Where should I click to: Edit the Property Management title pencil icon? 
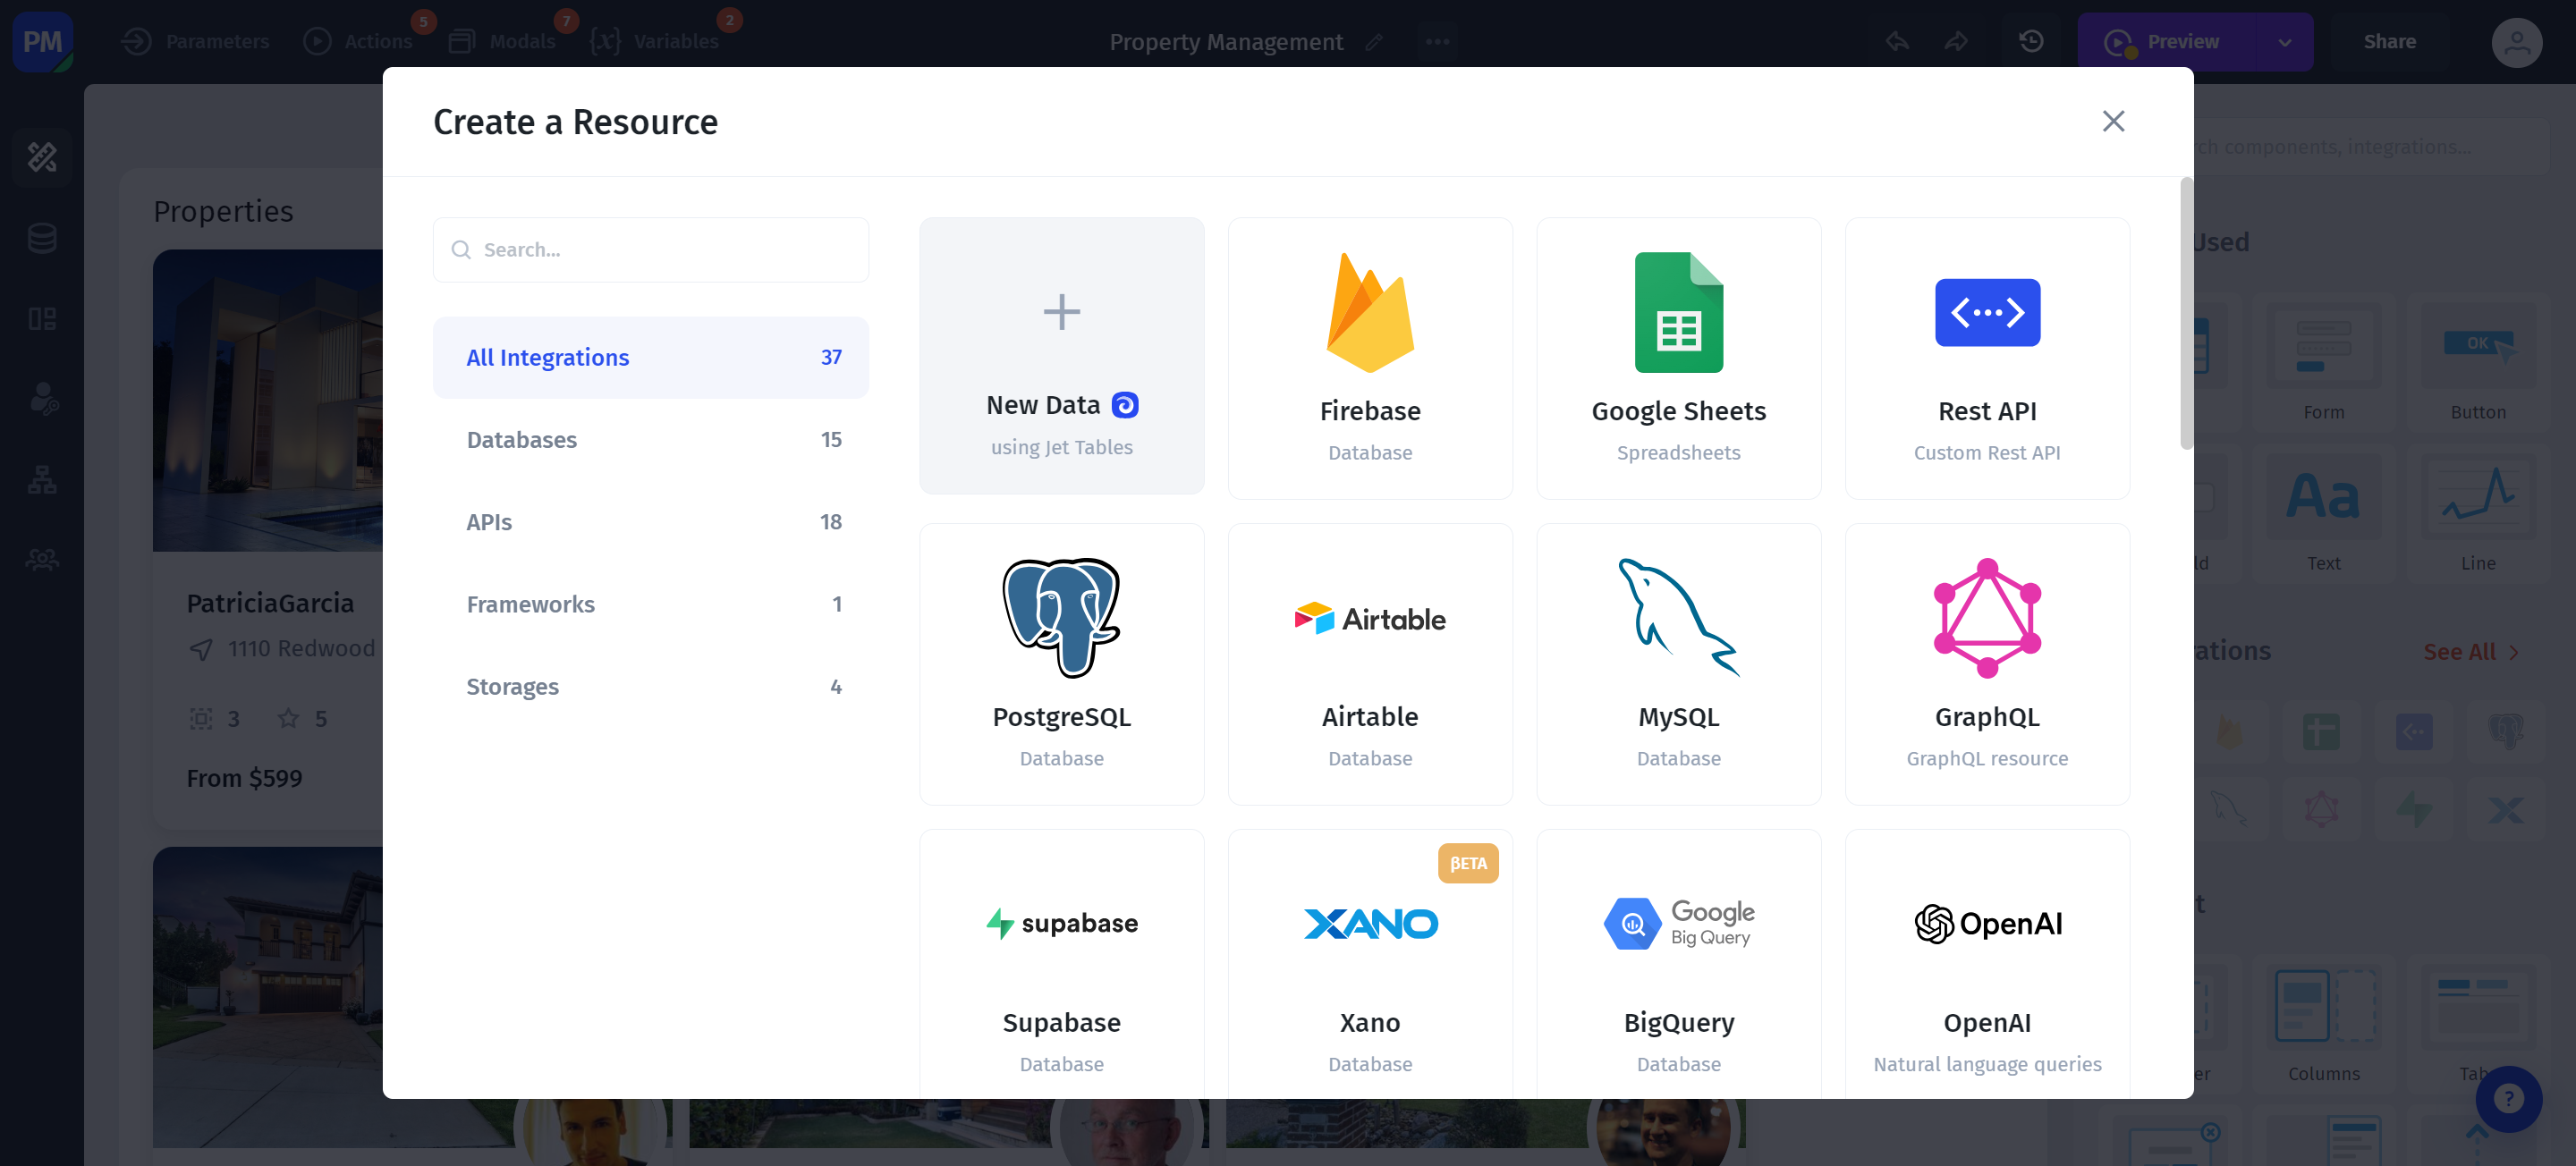point(1374,42)
